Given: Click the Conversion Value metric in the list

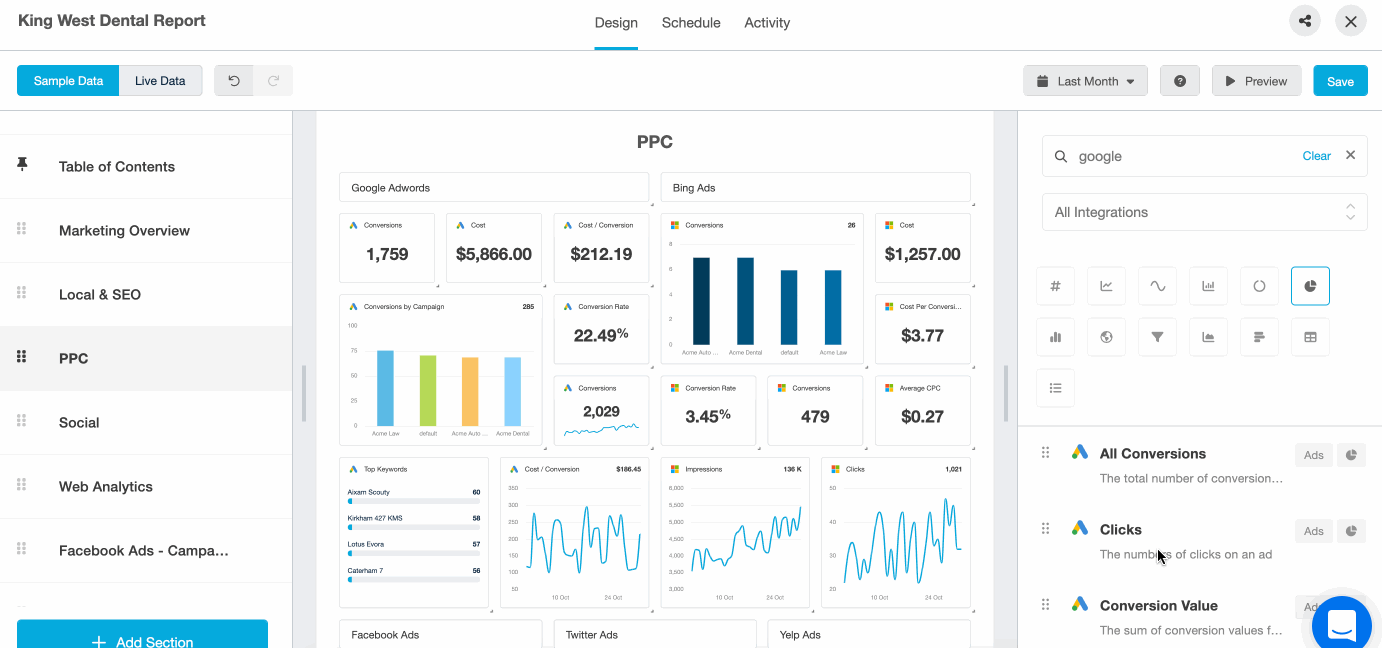Looking at the screenshot, I should pos(1159,606).
